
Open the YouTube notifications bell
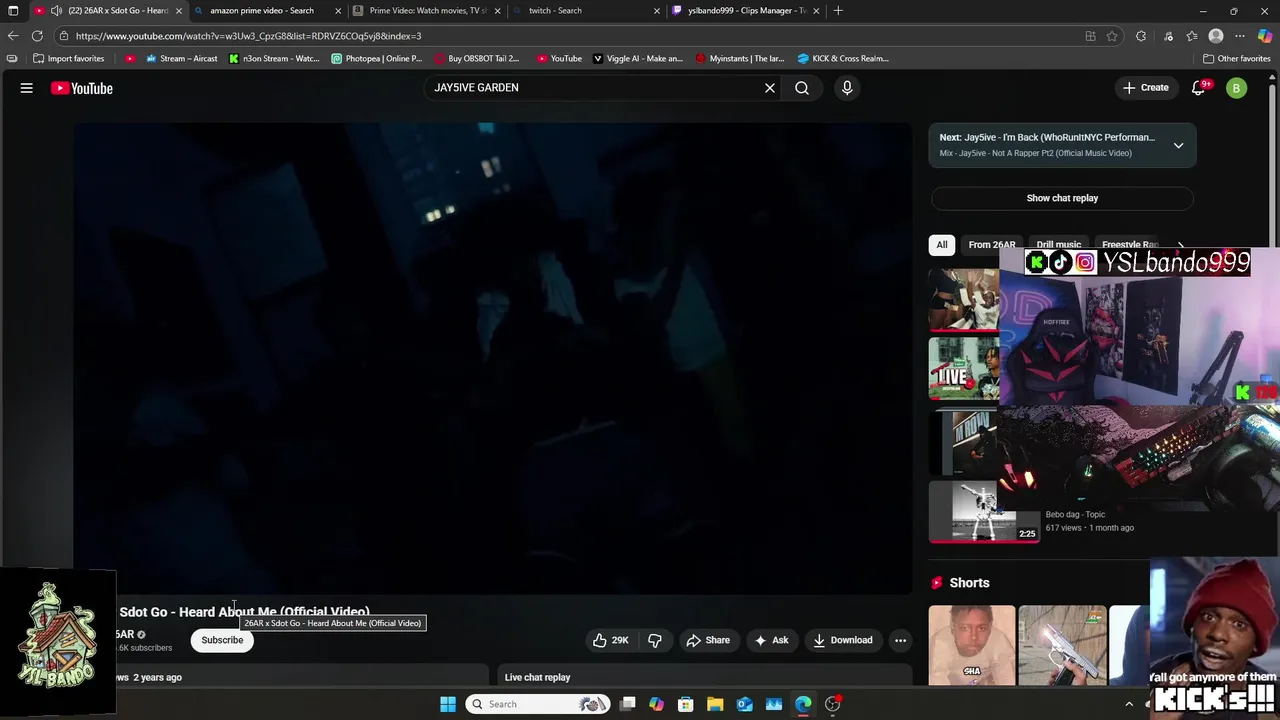coord(1198,88)
